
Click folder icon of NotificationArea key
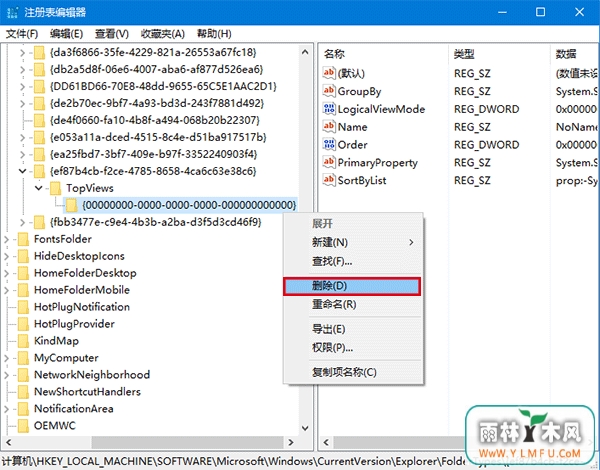(23, 409)
